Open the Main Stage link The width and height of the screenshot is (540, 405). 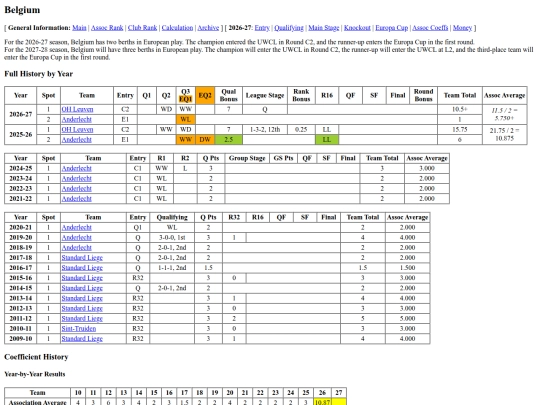(323, 28)
